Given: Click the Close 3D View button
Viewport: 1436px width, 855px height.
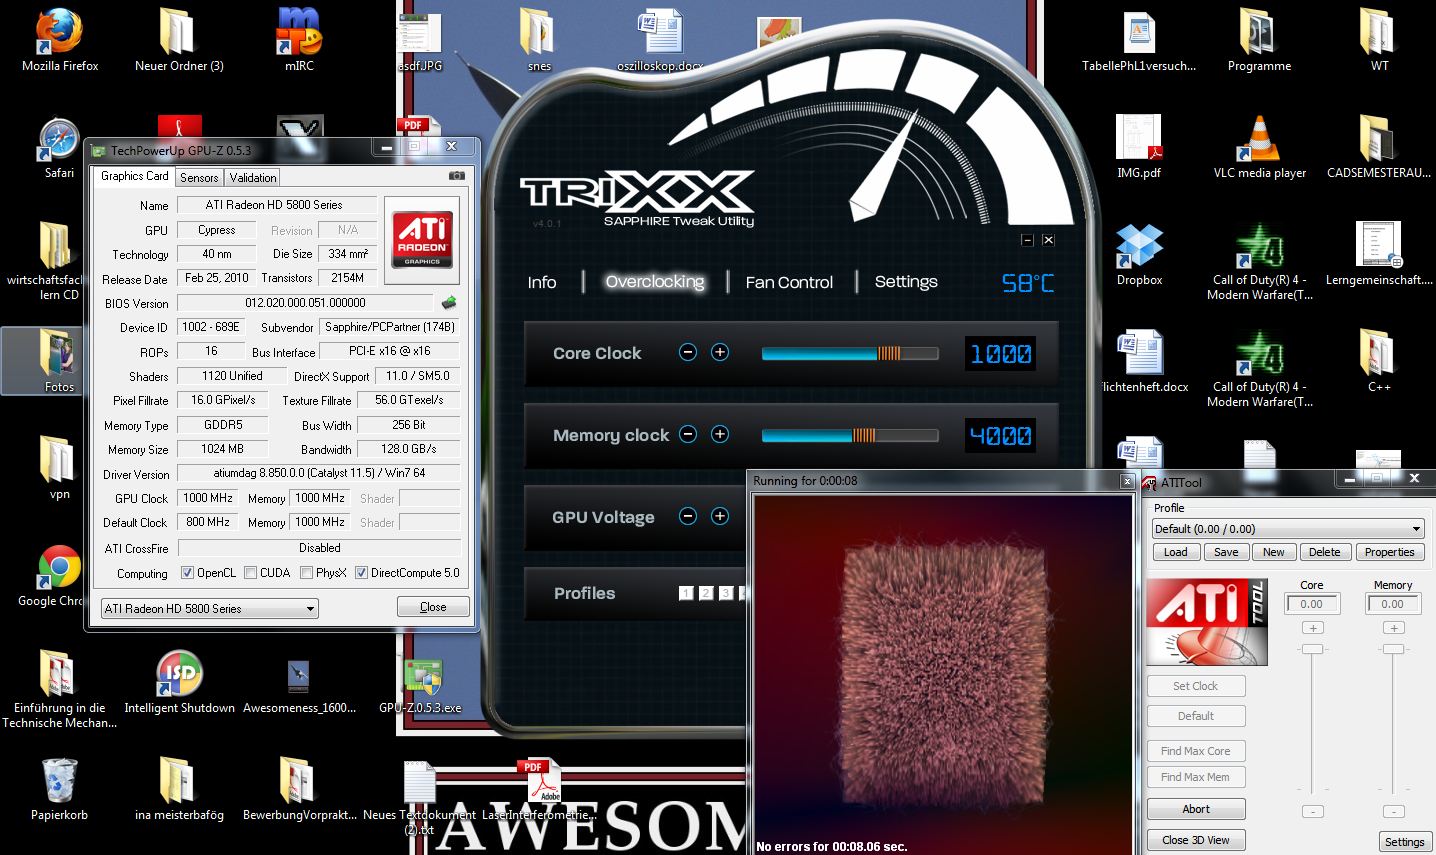Looking at the screenshot, I should [x=1196, y=840].
